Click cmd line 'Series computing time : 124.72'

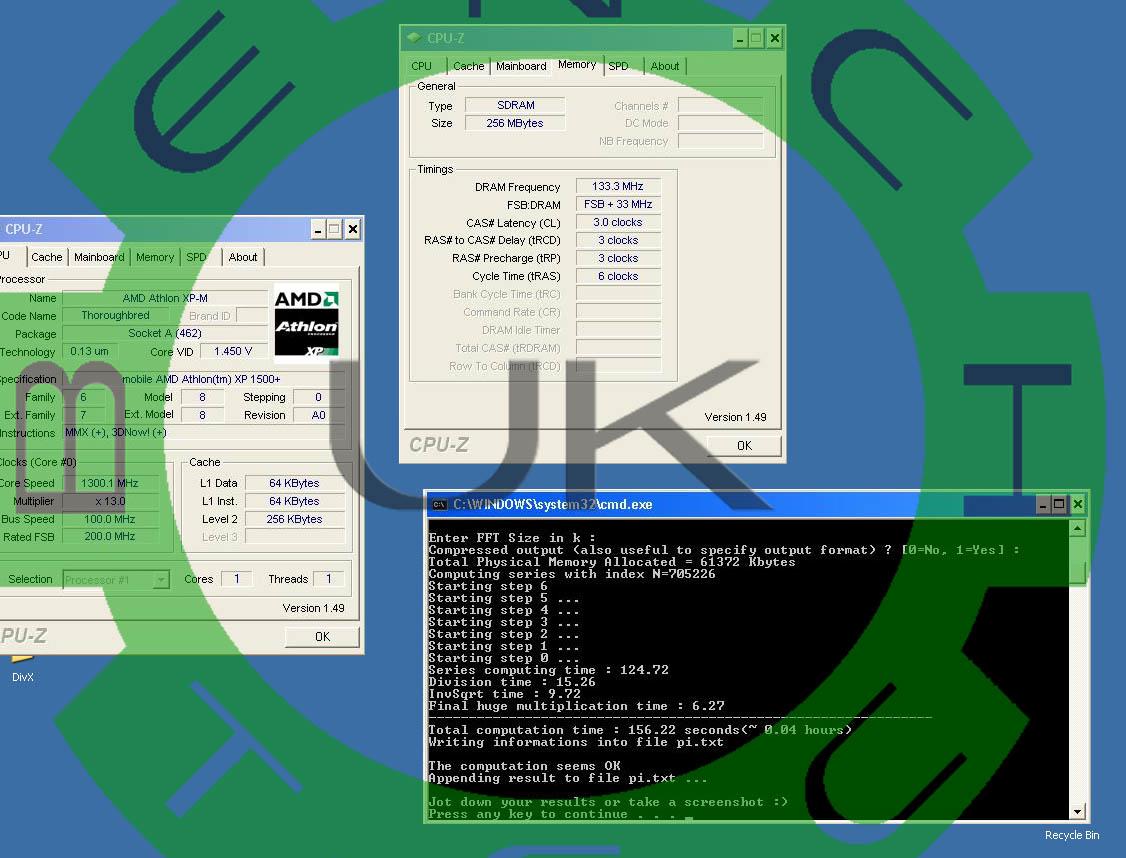coord(548,670)
